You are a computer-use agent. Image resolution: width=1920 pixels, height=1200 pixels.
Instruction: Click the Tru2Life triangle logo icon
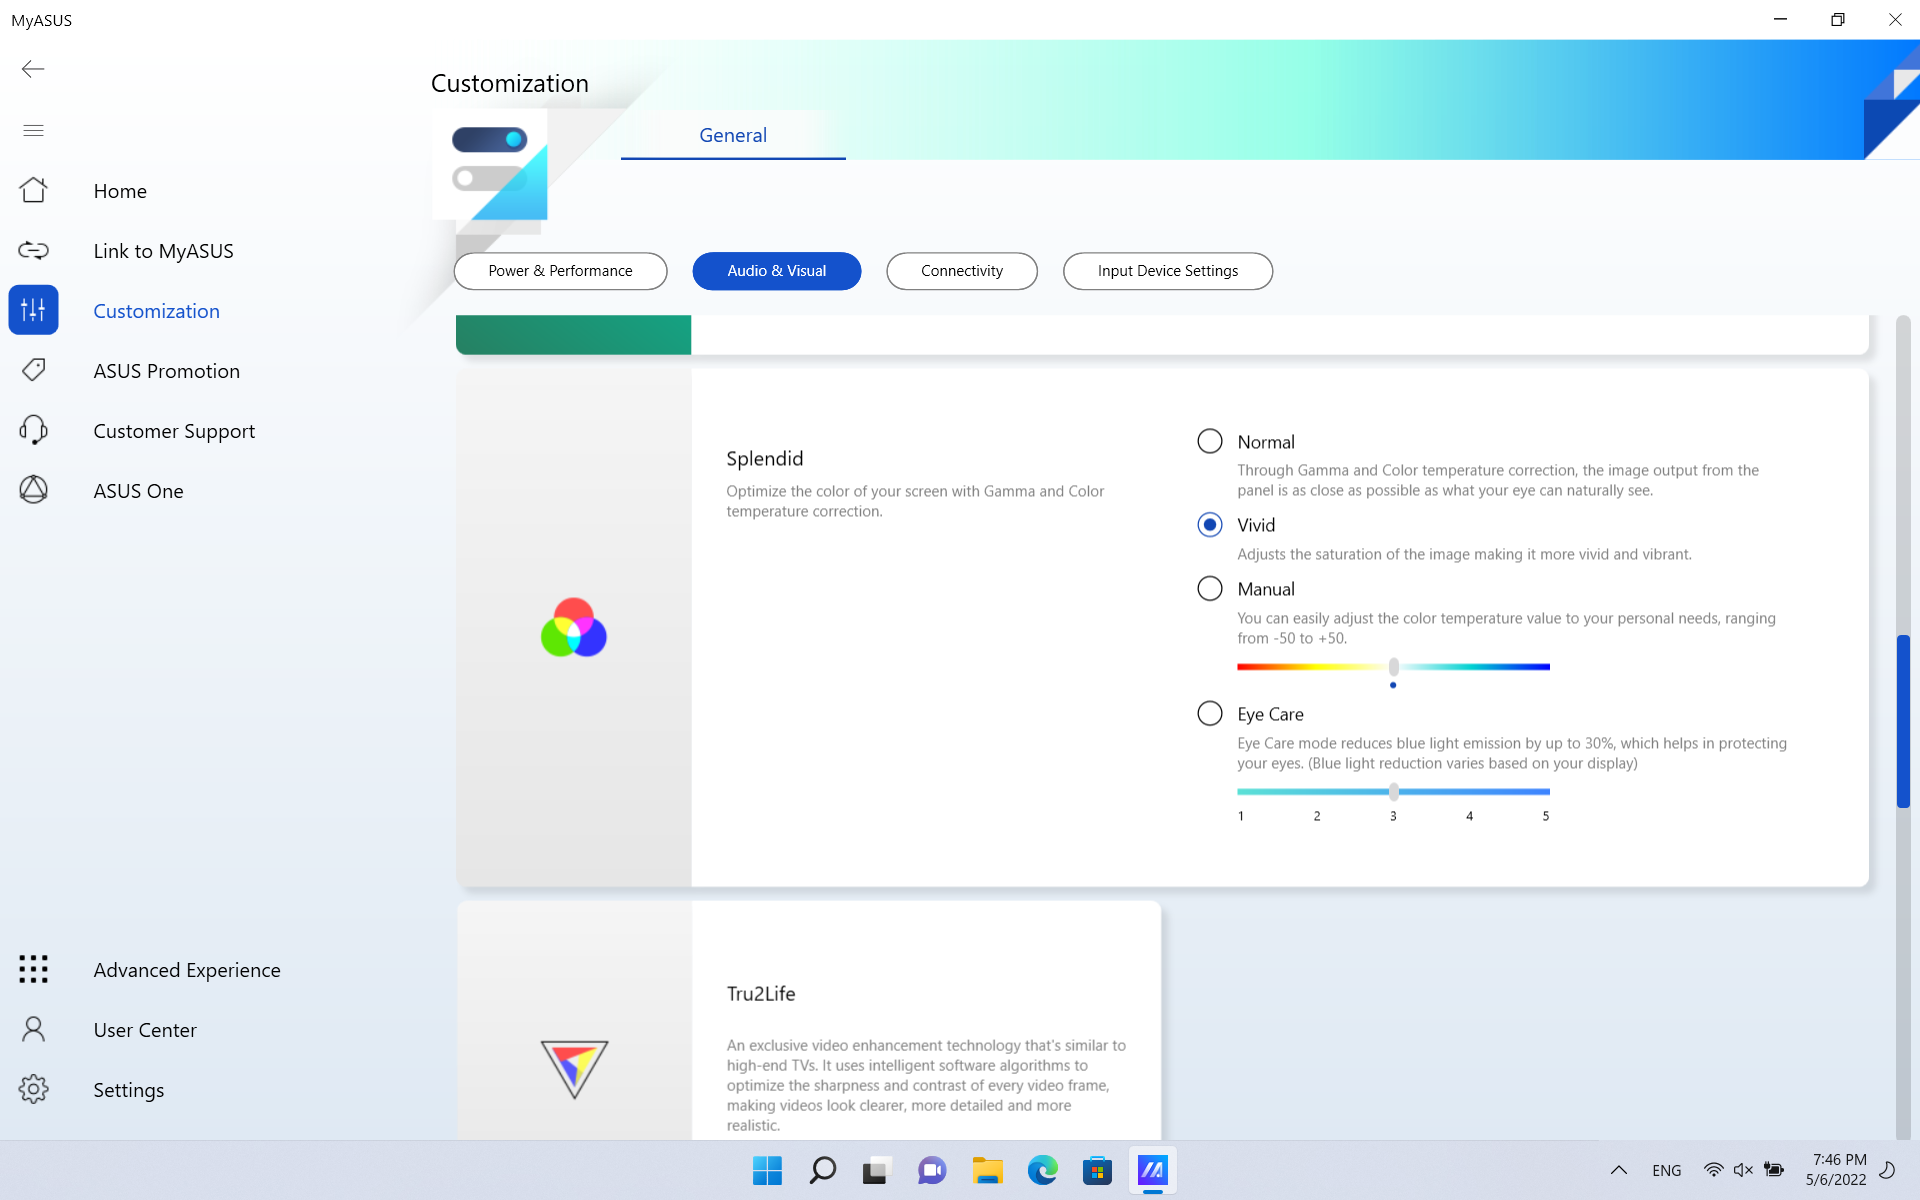(x=574, y=1068)
